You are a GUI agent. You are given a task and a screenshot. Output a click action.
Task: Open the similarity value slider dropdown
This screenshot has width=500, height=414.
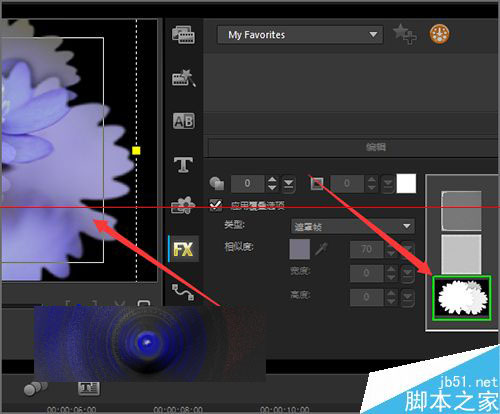pos(407,249)
